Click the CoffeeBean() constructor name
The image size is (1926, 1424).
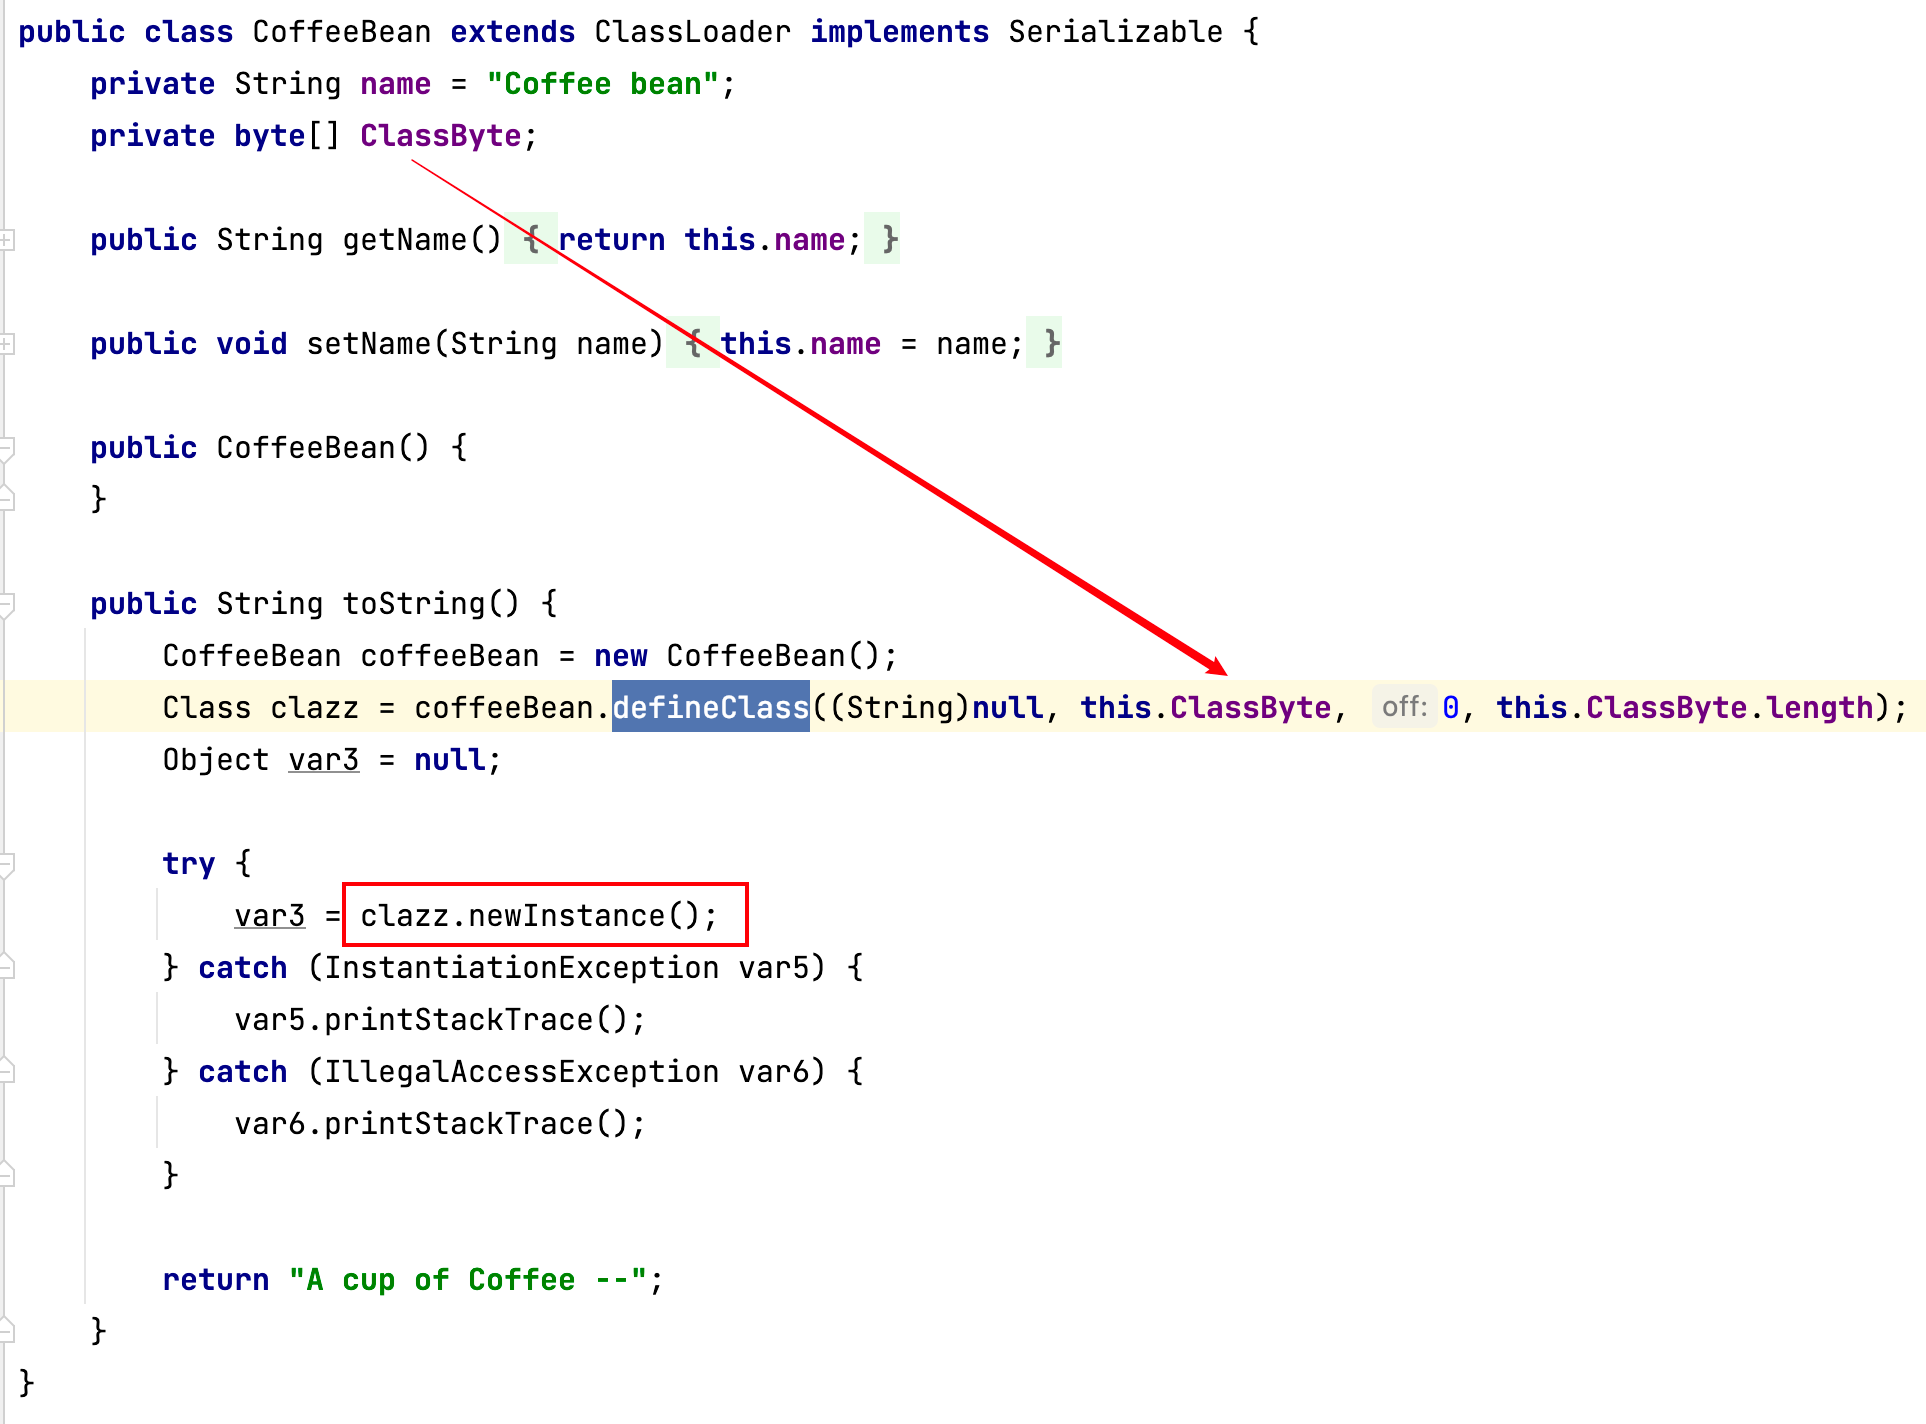pos(306,448)
